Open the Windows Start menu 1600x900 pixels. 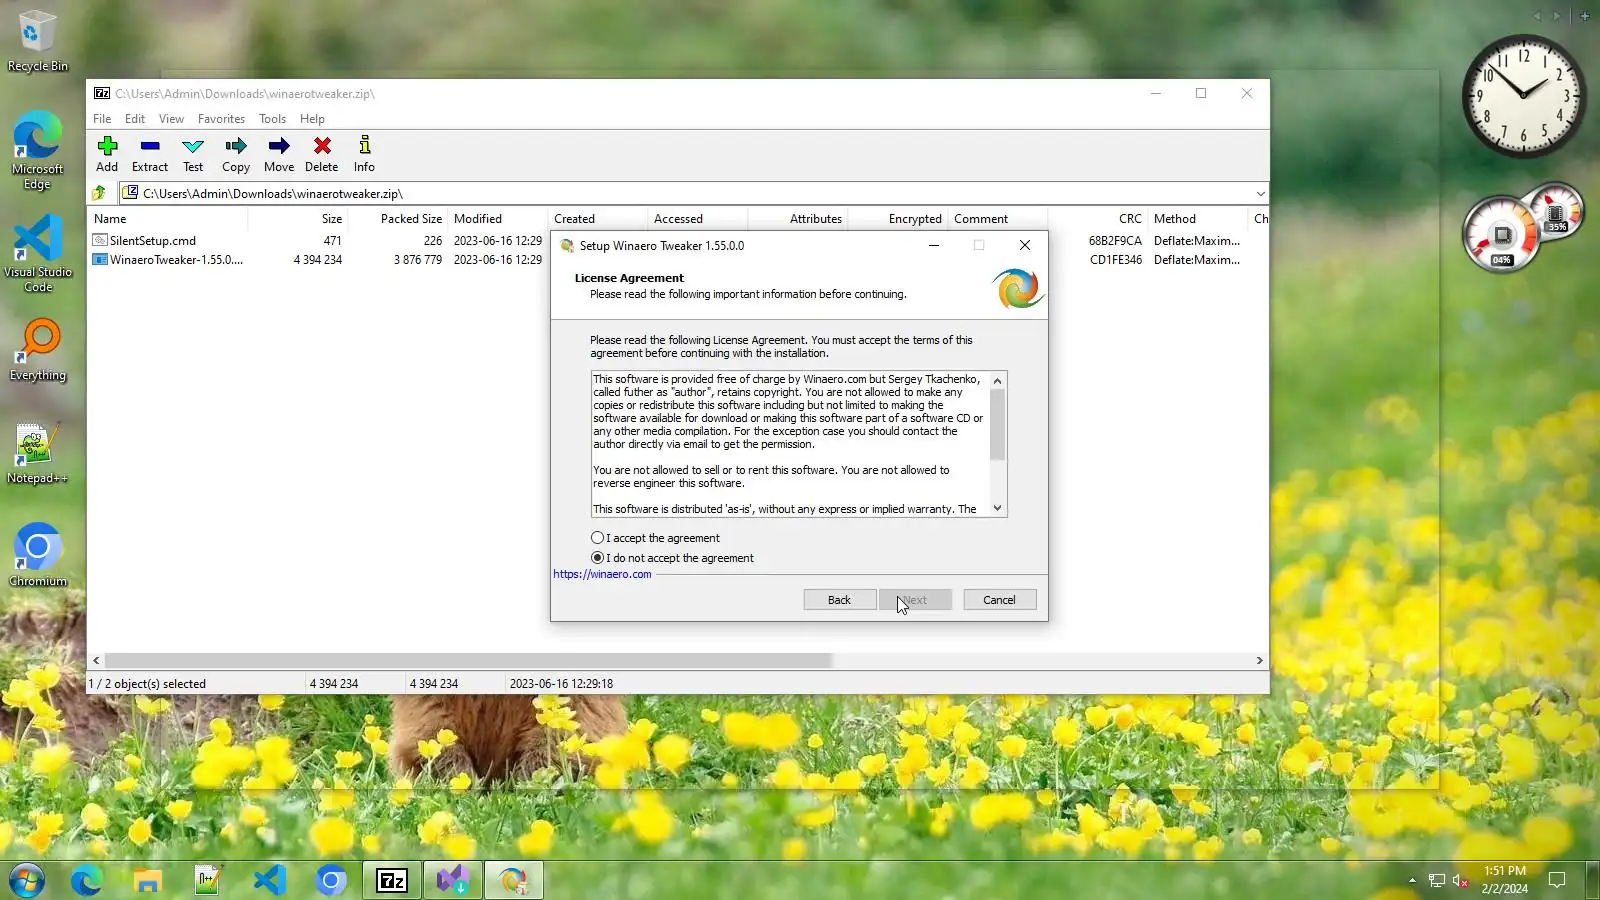click(27, 880)
